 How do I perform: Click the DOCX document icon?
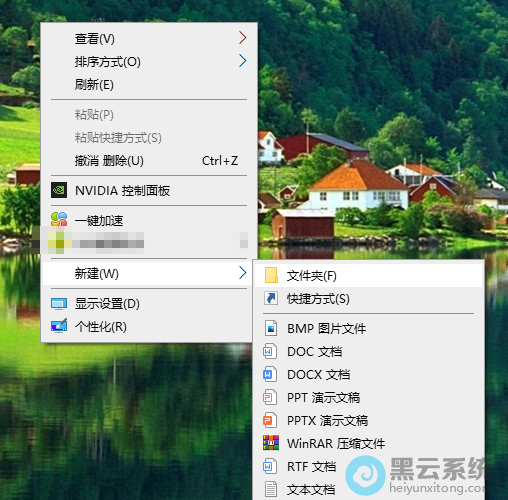[270, 374]
